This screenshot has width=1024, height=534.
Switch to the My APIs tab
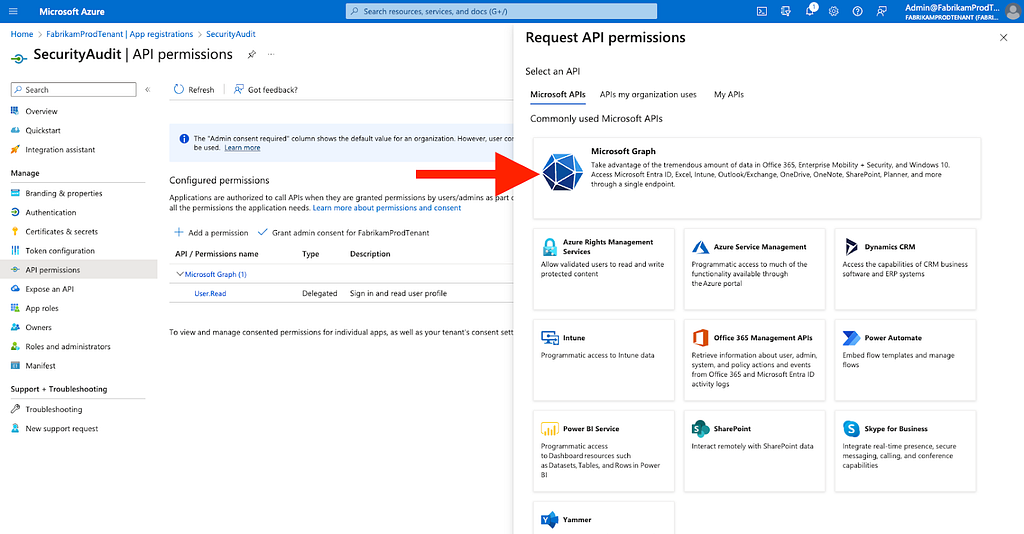pyautogui.click(x=729, y=95)
